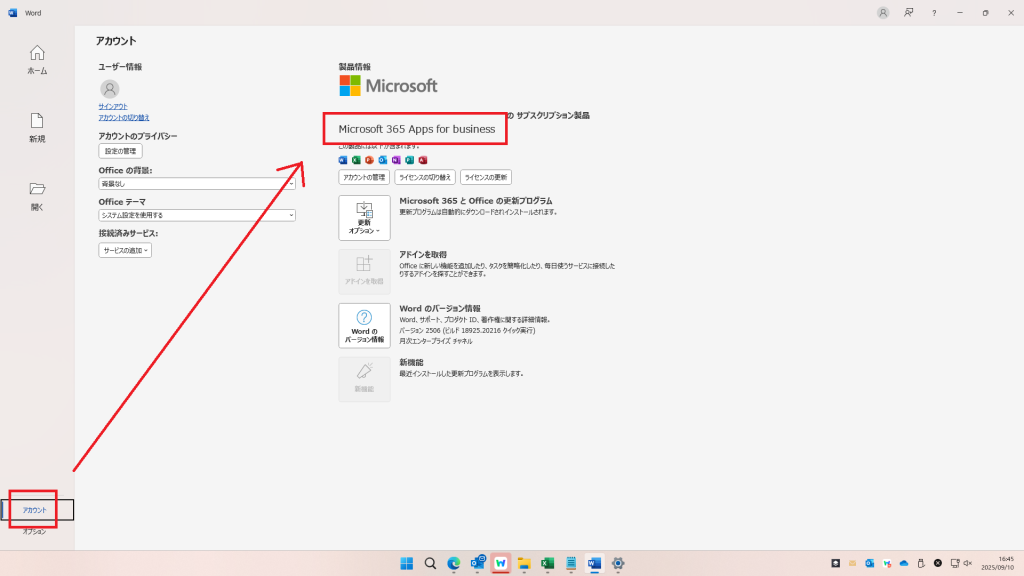Open the Office テーマ dropdown
Screen dimensions: 1024x576
[x=197, y=215]
